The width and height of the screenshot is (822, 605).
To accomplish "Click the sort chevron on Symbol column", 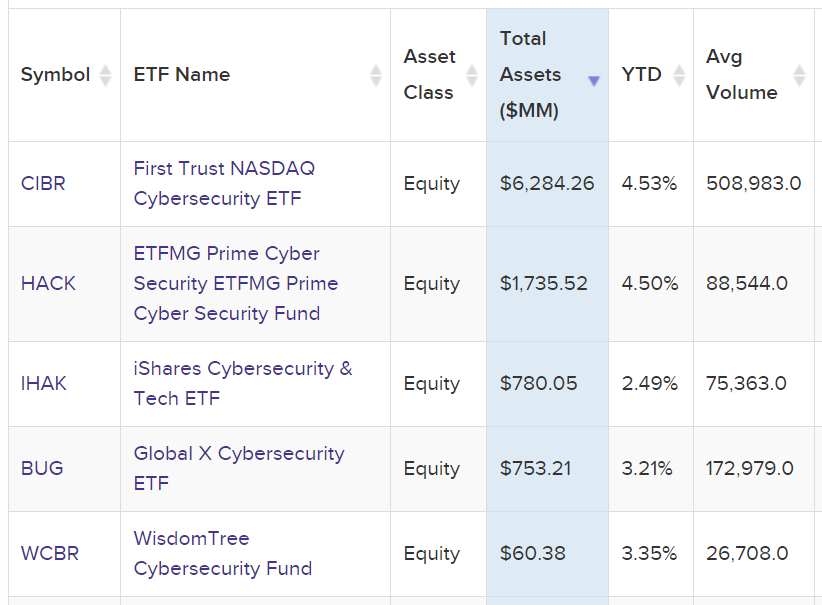I will click(106, 74).
